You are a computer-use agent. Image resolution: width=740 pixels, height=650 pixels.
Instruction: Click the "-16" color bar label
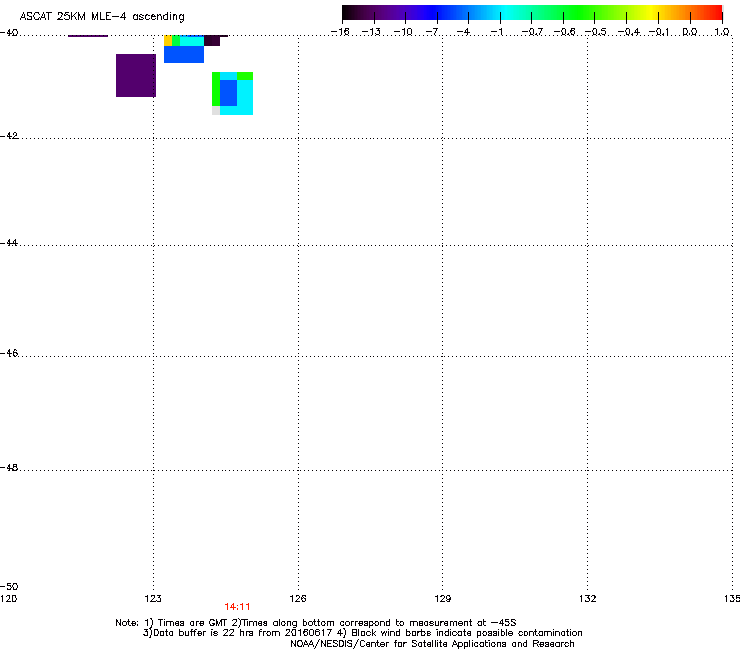340,32
